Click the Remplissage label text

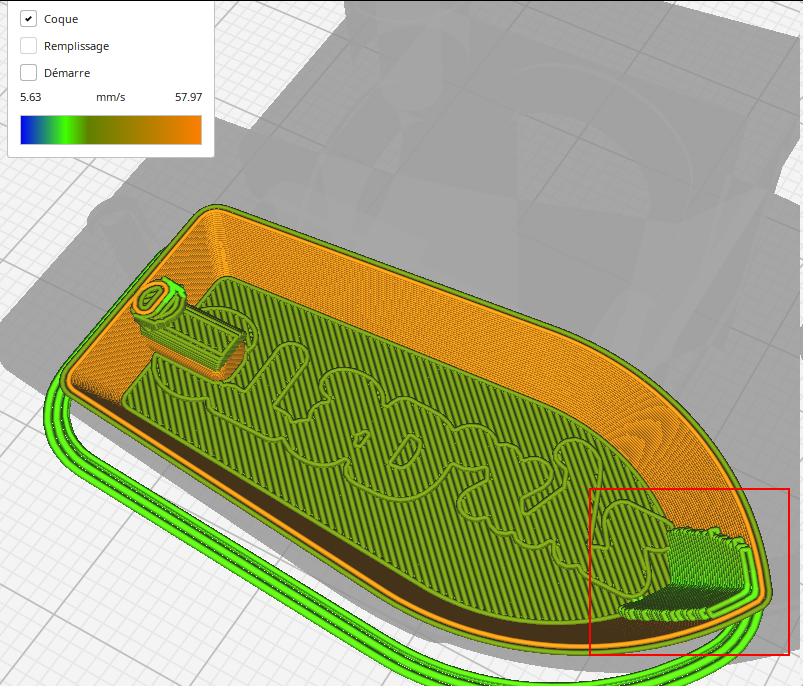76,46
